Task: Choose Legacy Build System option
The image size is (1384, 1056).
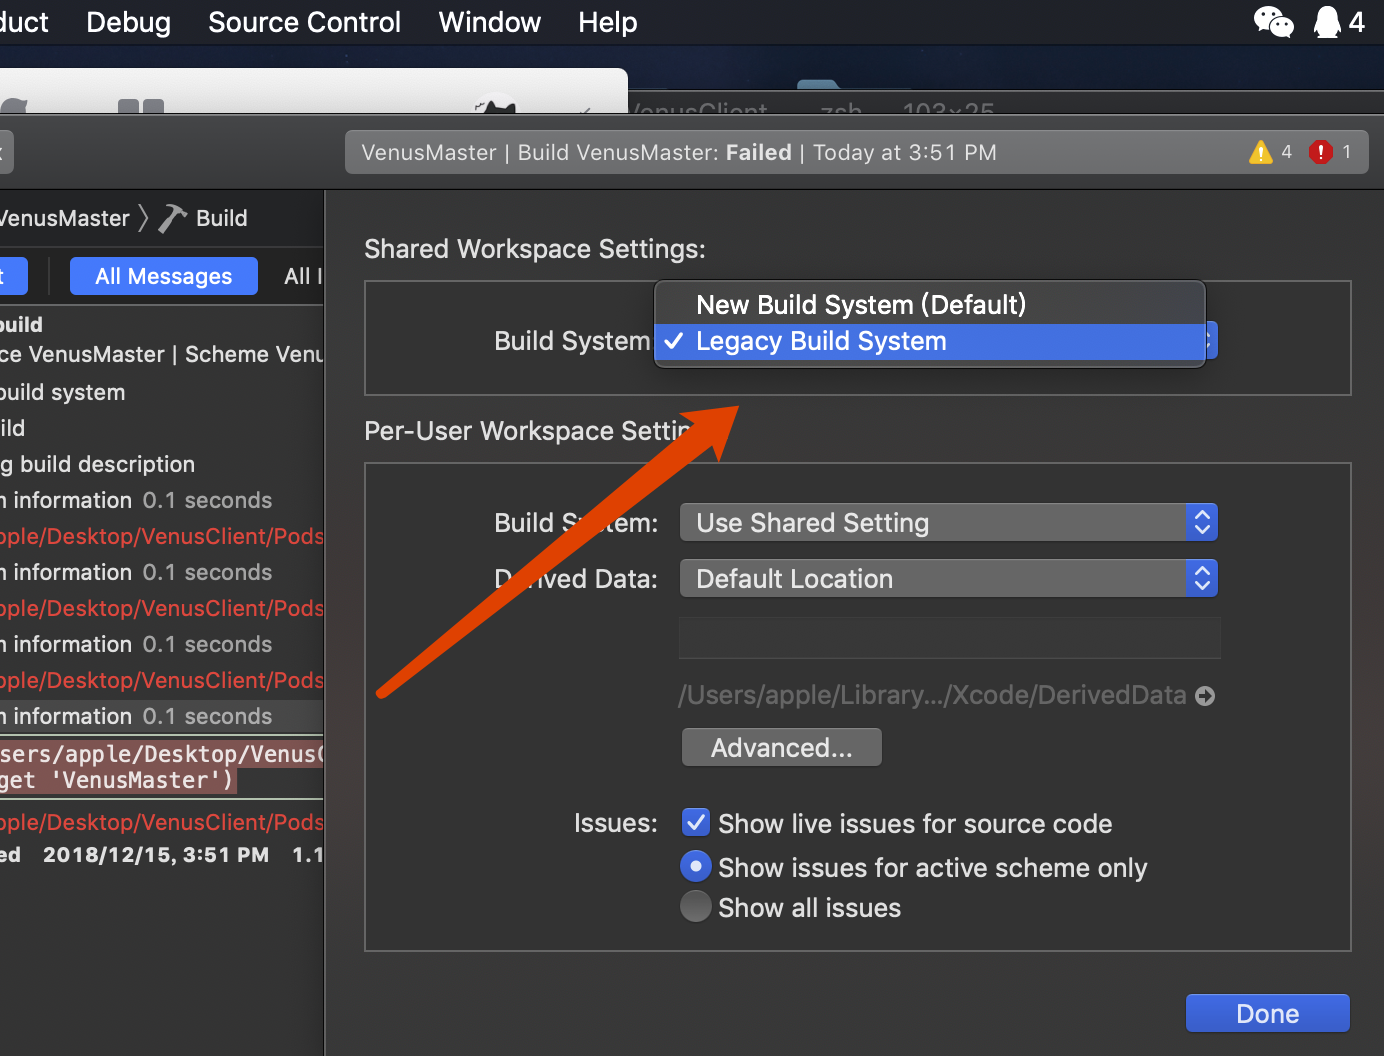Action: pos(930,341)
